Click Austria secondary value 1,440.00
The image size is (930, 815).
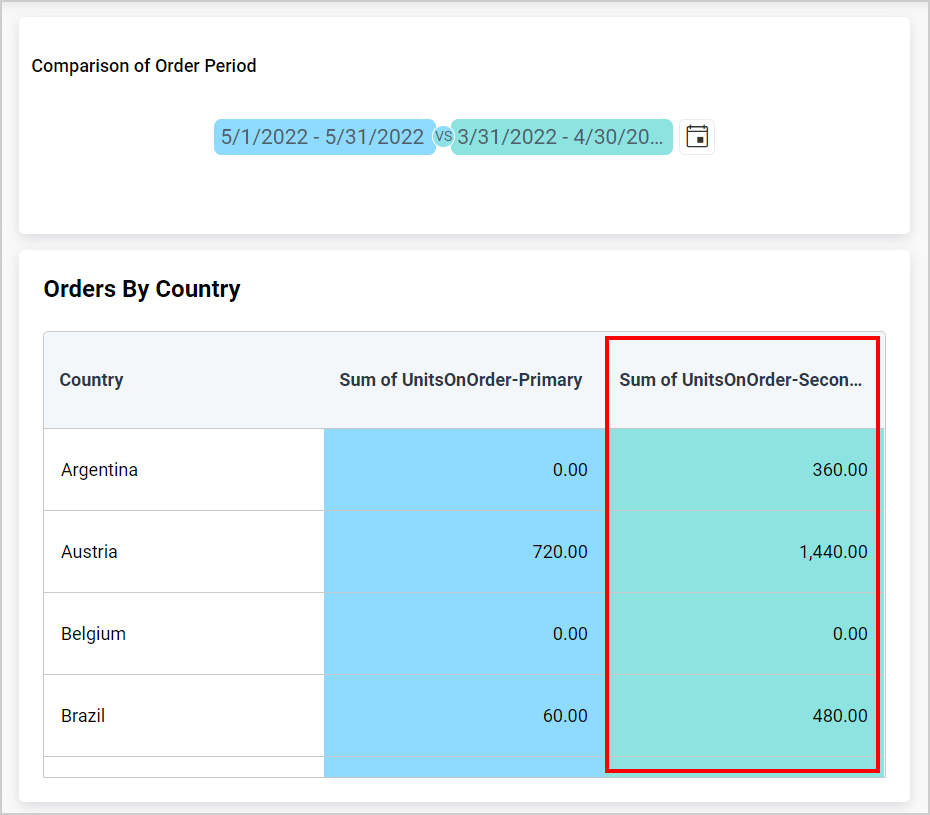pyautogui.click(x=833, y=552)
